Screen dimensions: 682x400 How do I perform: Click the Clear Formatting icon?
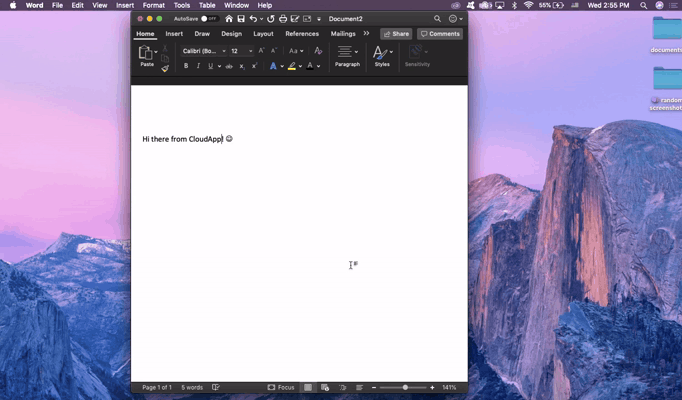pyautogui.click(x=318, y=51)
